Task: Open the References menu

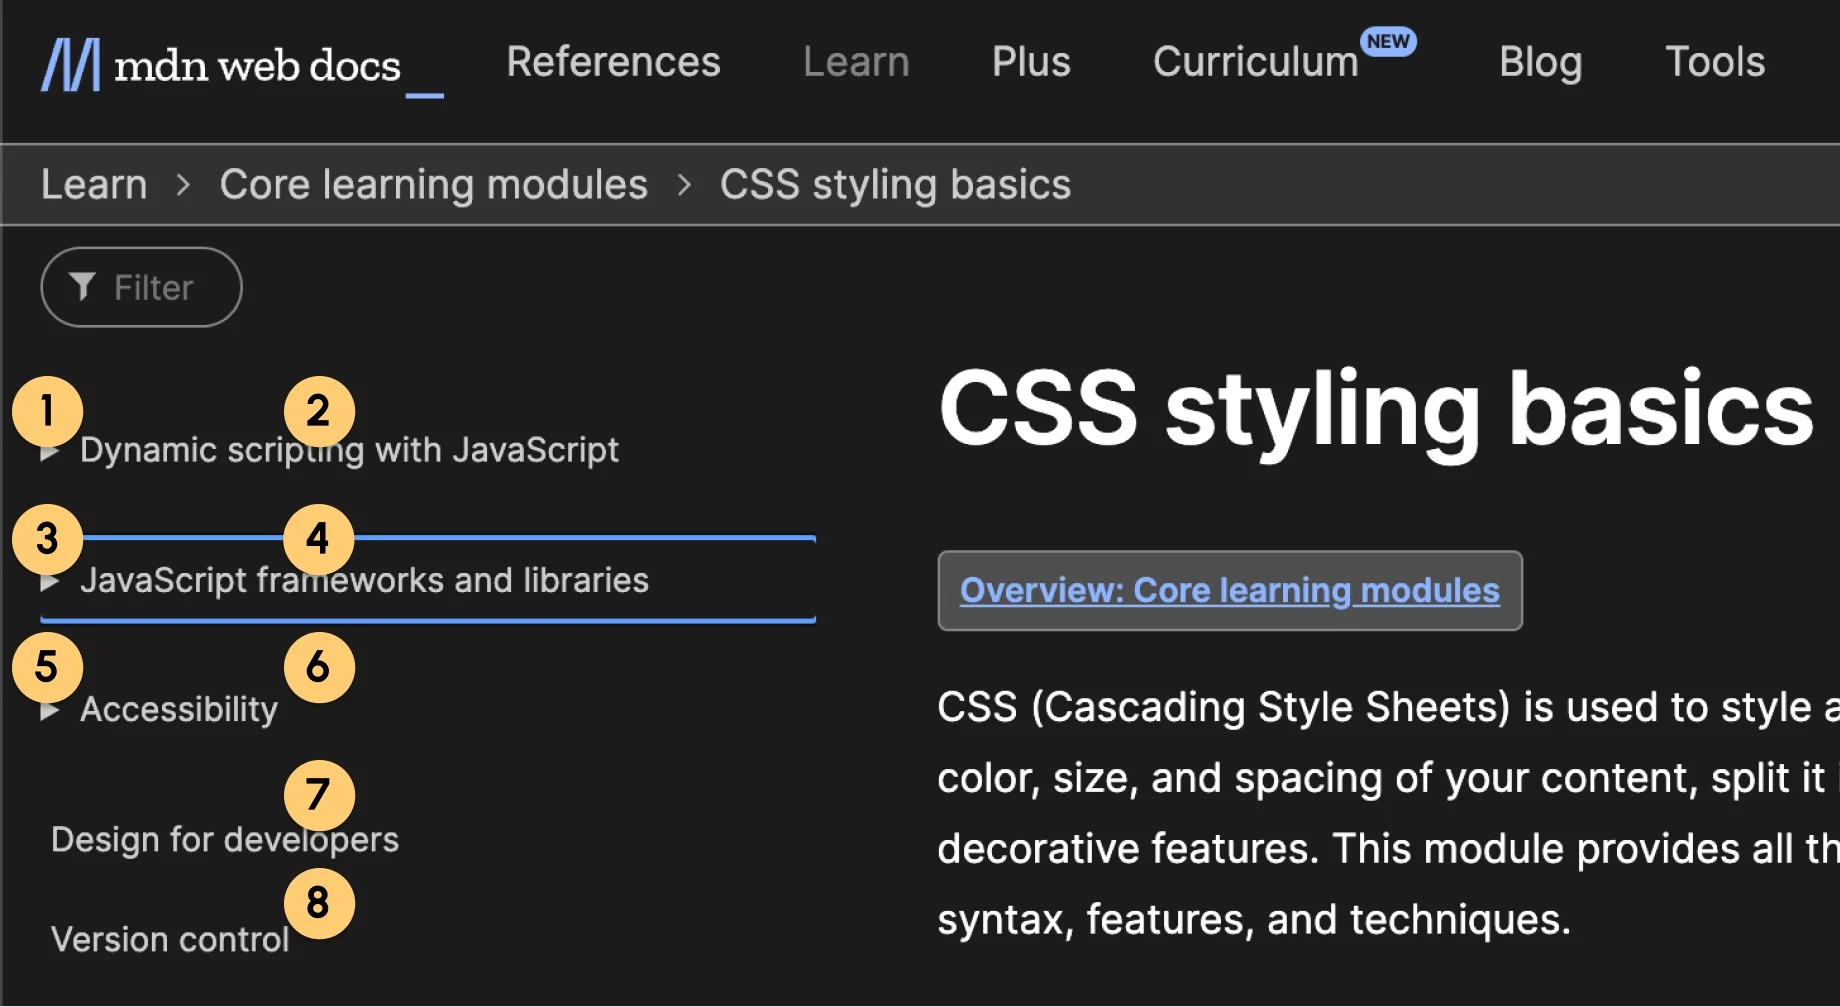Action: 613,62
